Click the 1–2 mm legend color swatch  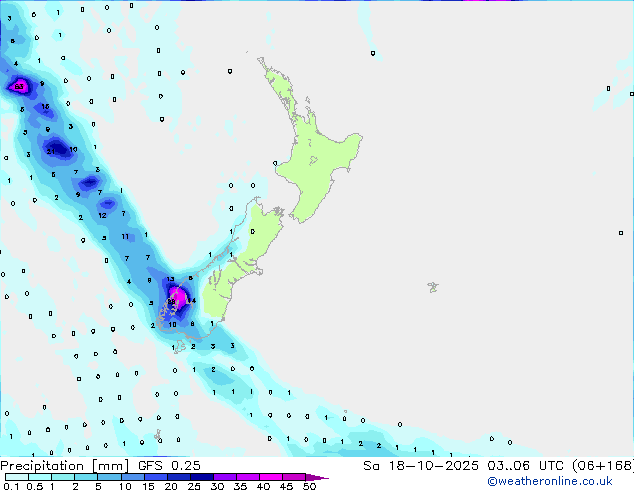[x=63, y=477]
